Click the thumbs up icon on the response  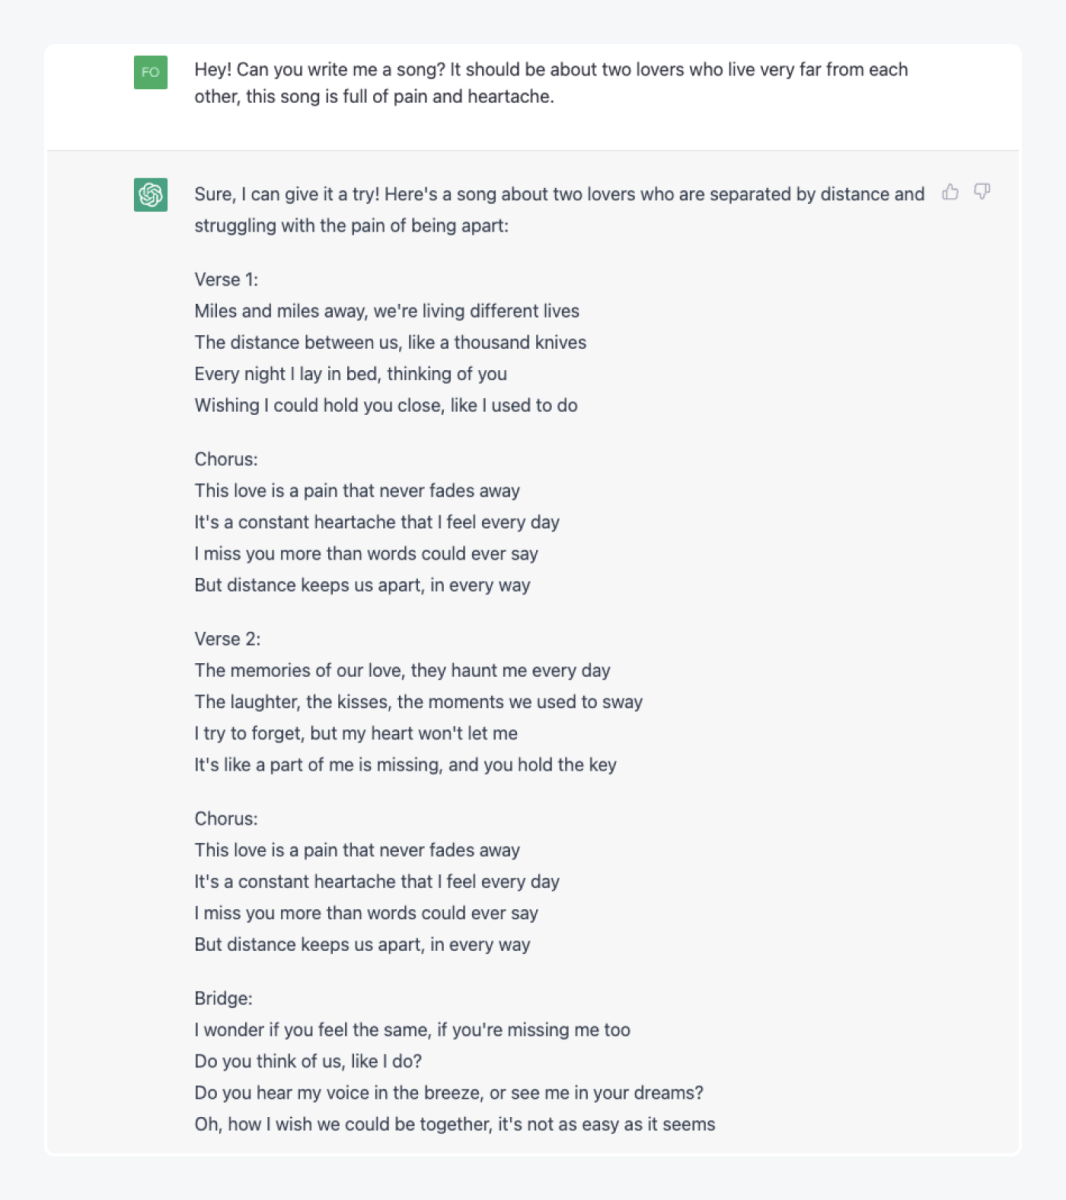pos(950,192)
